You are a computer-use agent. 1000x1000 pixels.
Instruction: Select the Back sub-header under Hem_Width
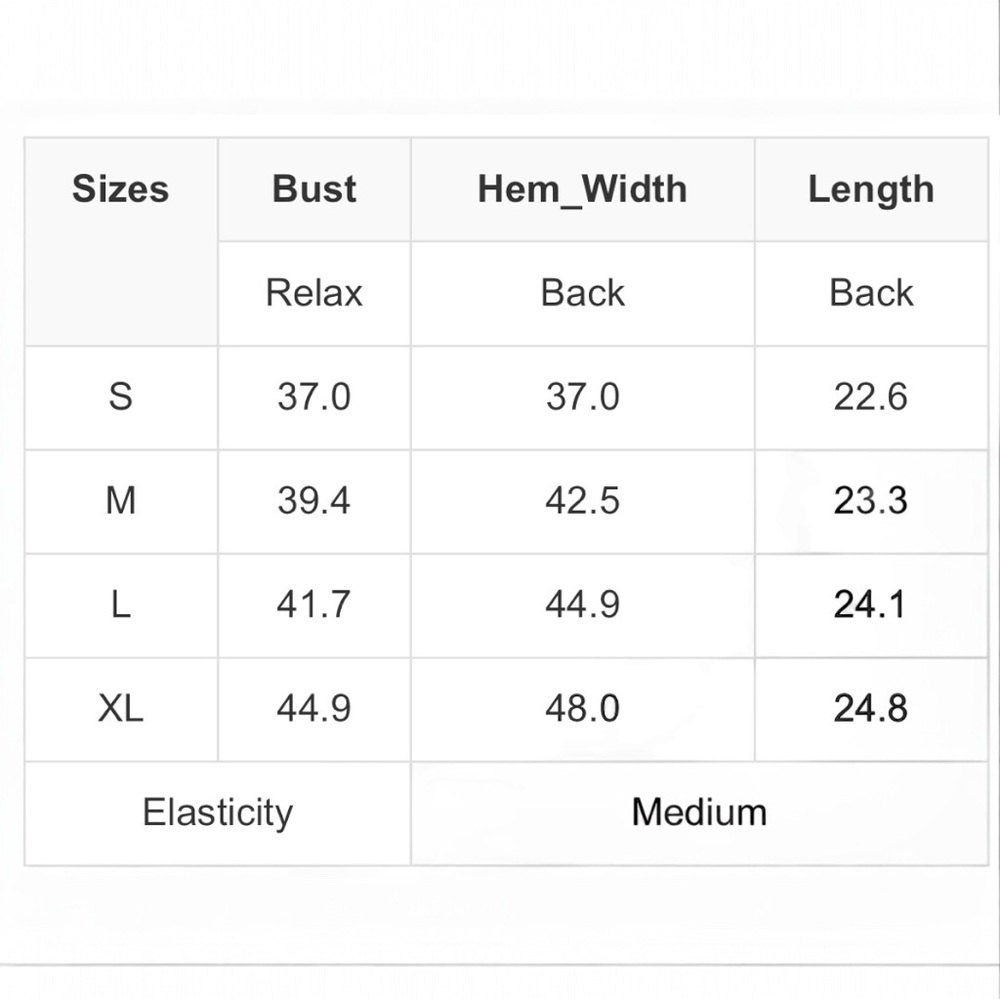click(582, 293)
